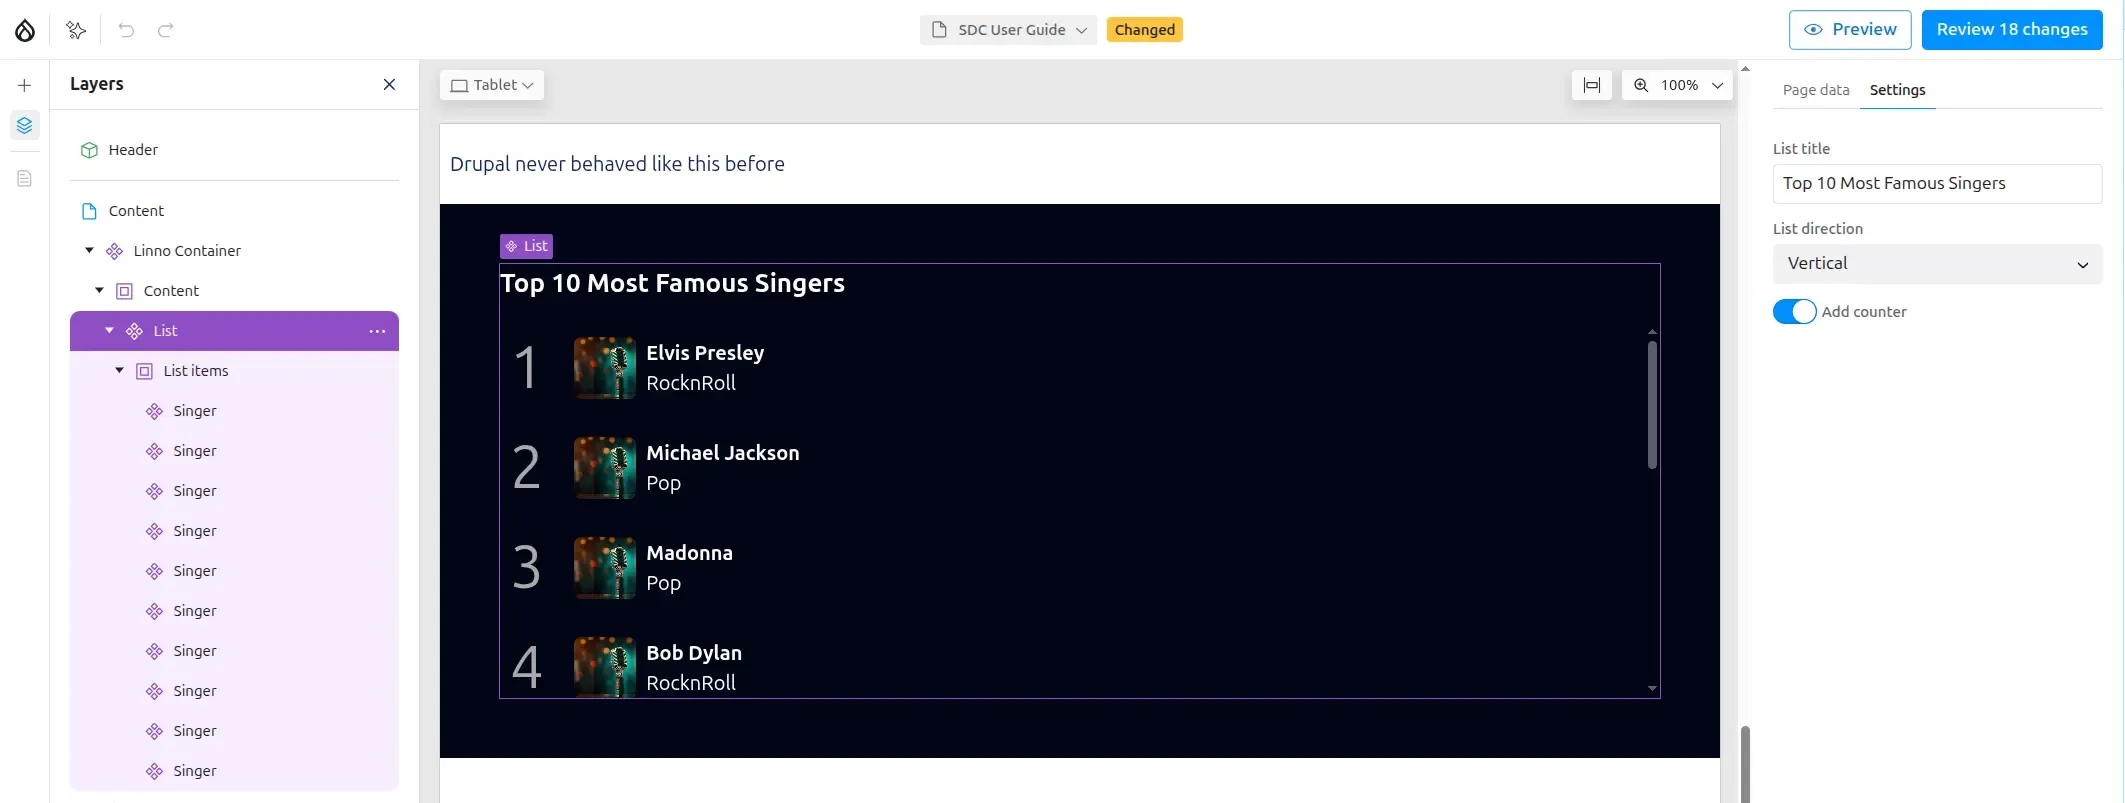
Task: Click the Redo arrow icon
Action: click(164, 29)
